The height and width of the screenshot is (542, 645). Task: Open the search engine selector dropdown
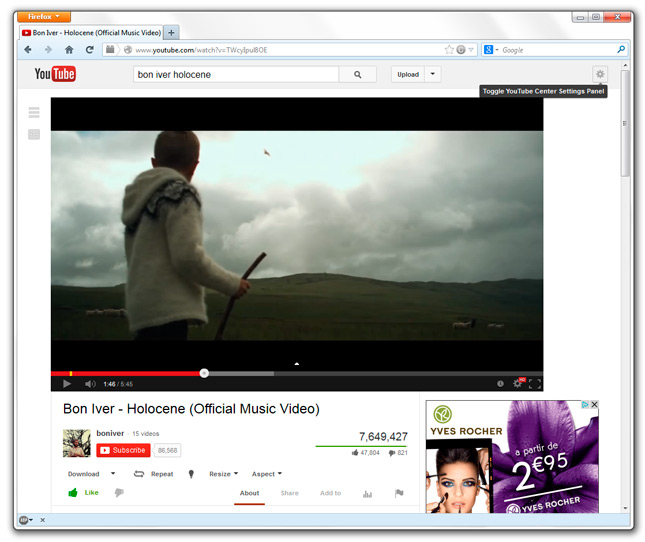(491, 50)
